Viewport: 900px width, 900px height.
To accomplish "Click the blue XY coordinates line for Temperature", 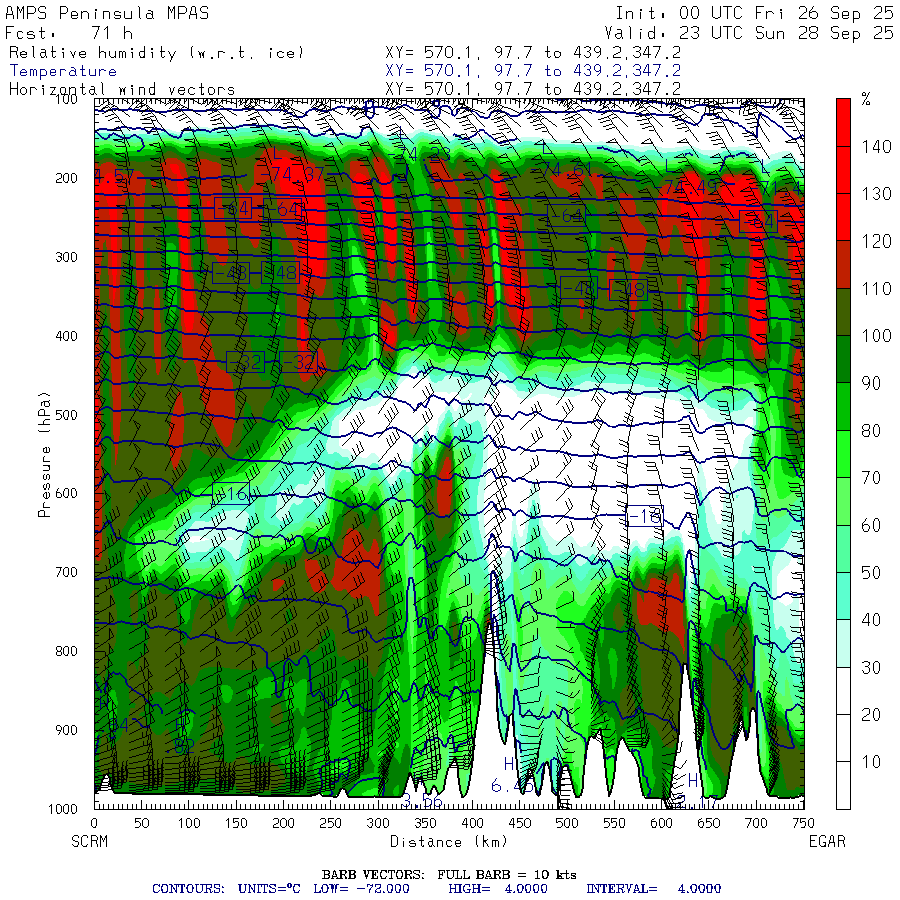I will click(x=533, y=71).
